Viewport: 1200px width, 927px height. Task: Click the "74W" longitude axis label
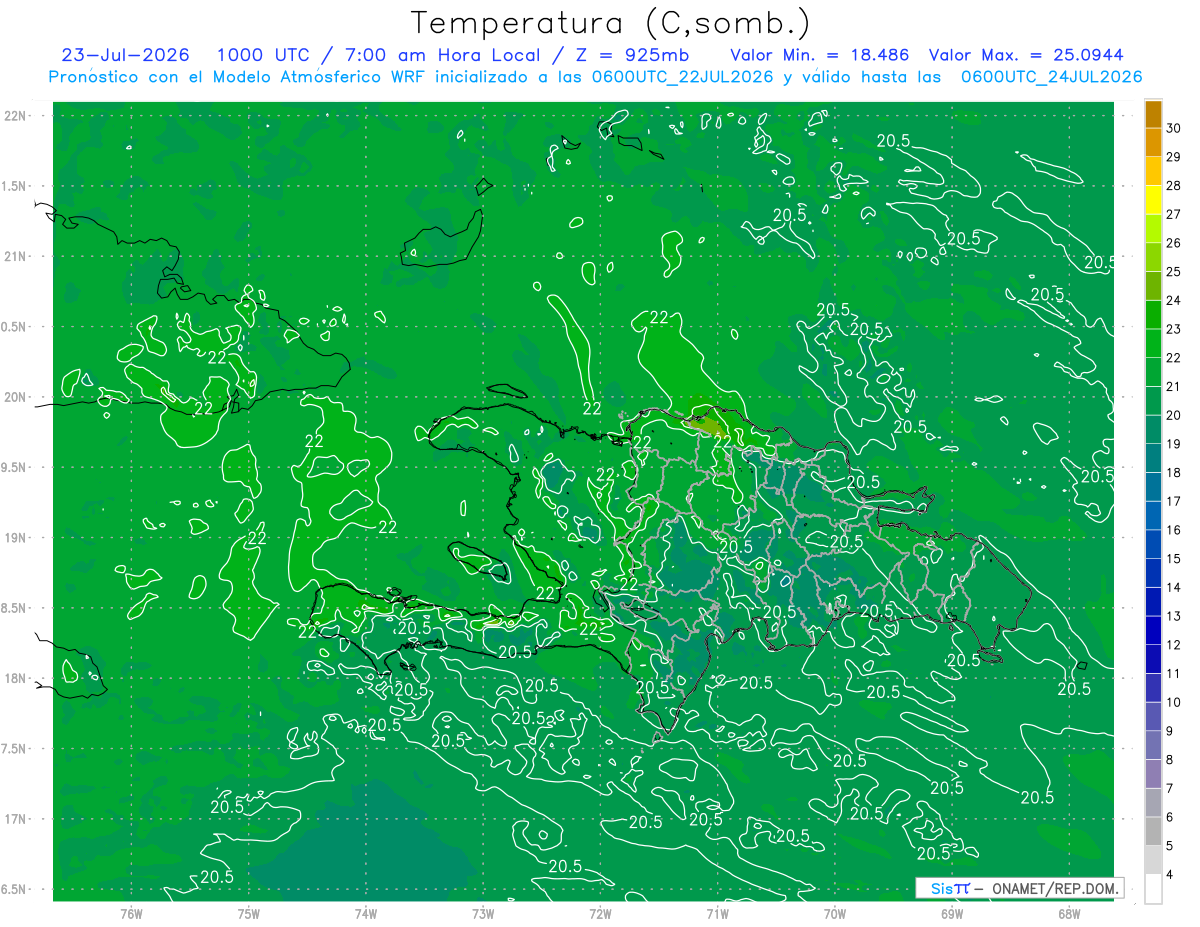365,913
